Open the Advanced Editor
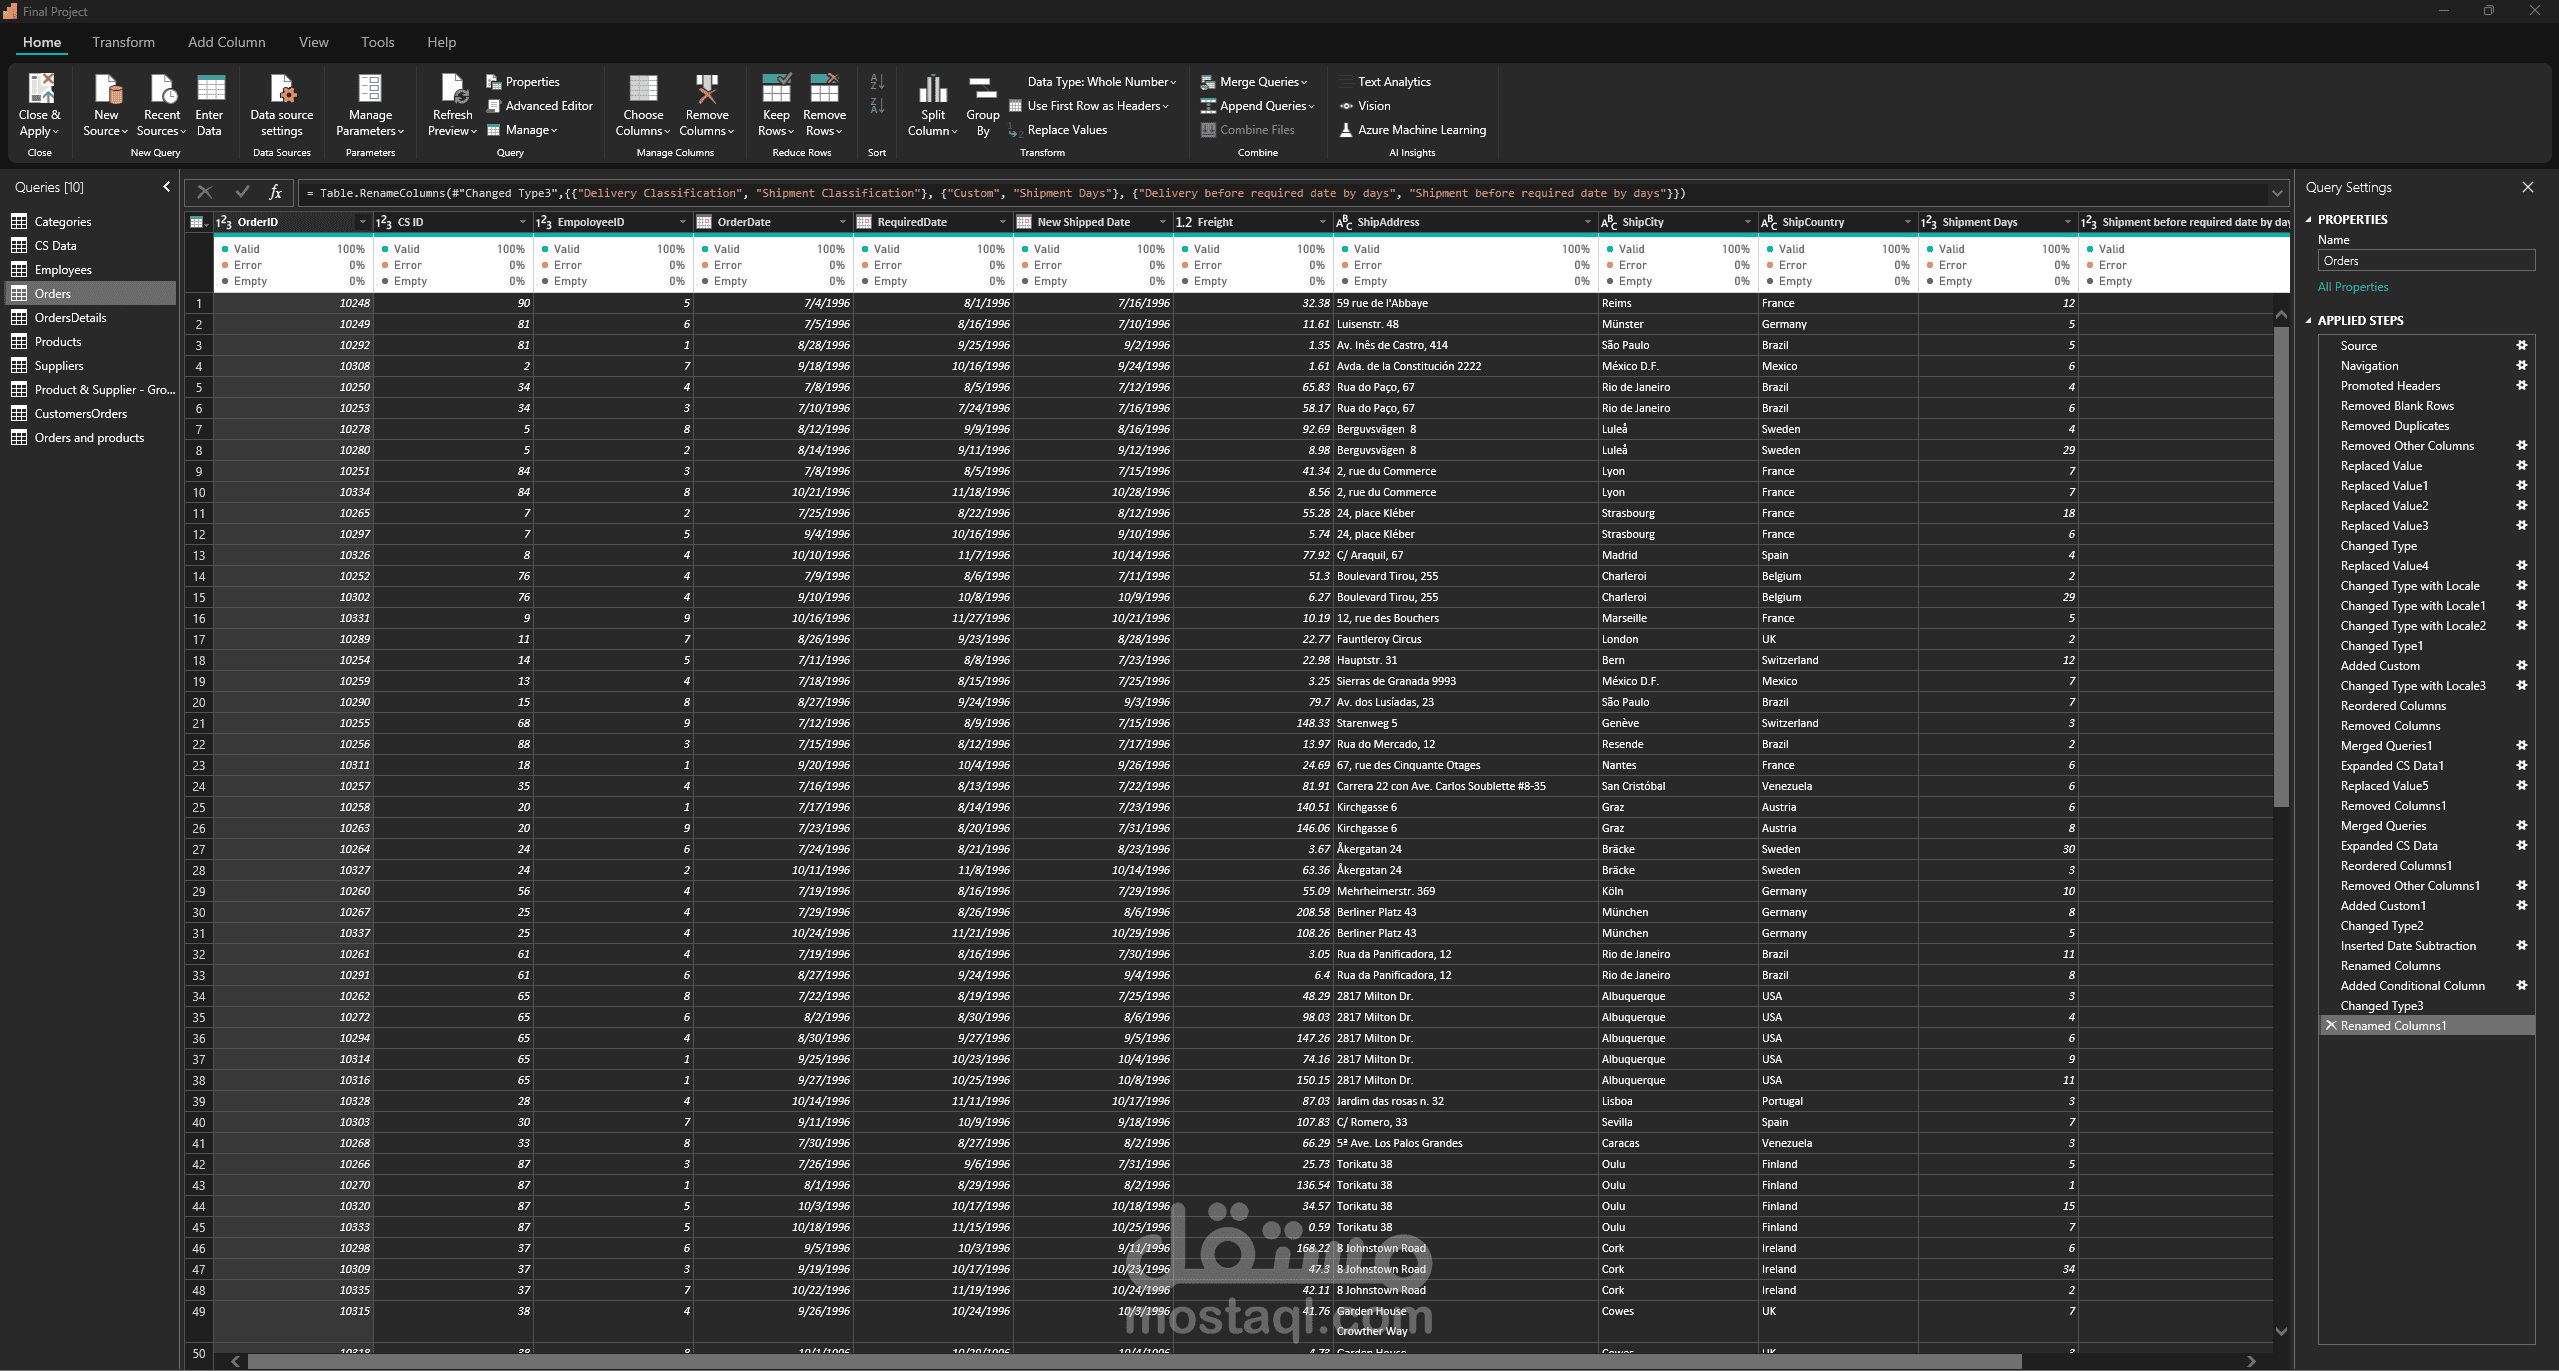2559x1371 pixels. (x=538, y=106)
